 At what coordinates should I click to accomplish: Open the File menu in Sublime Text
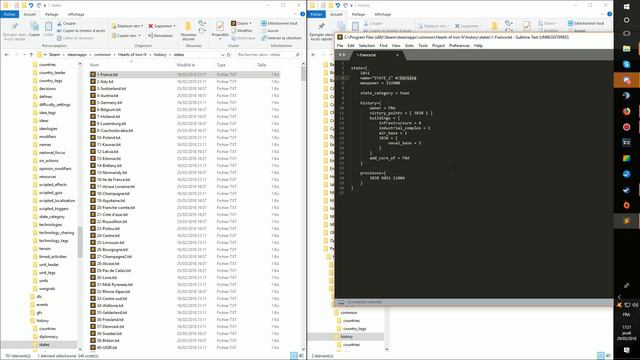(x=340, y=46)
